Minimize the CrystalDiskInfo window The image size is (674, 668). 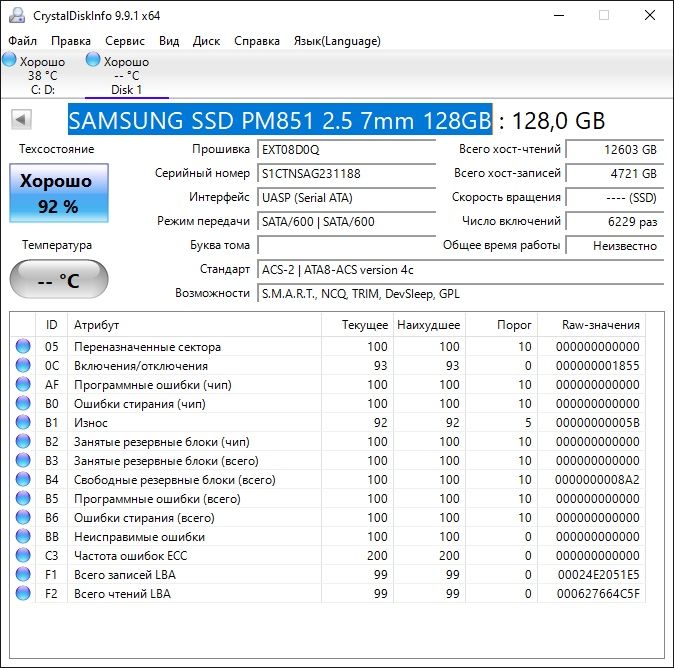(x=559, y=15)
